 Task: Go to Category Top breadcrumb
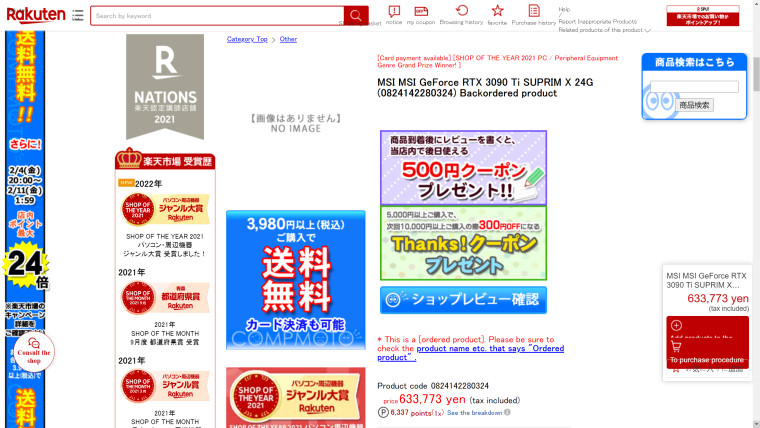[247, 39]
